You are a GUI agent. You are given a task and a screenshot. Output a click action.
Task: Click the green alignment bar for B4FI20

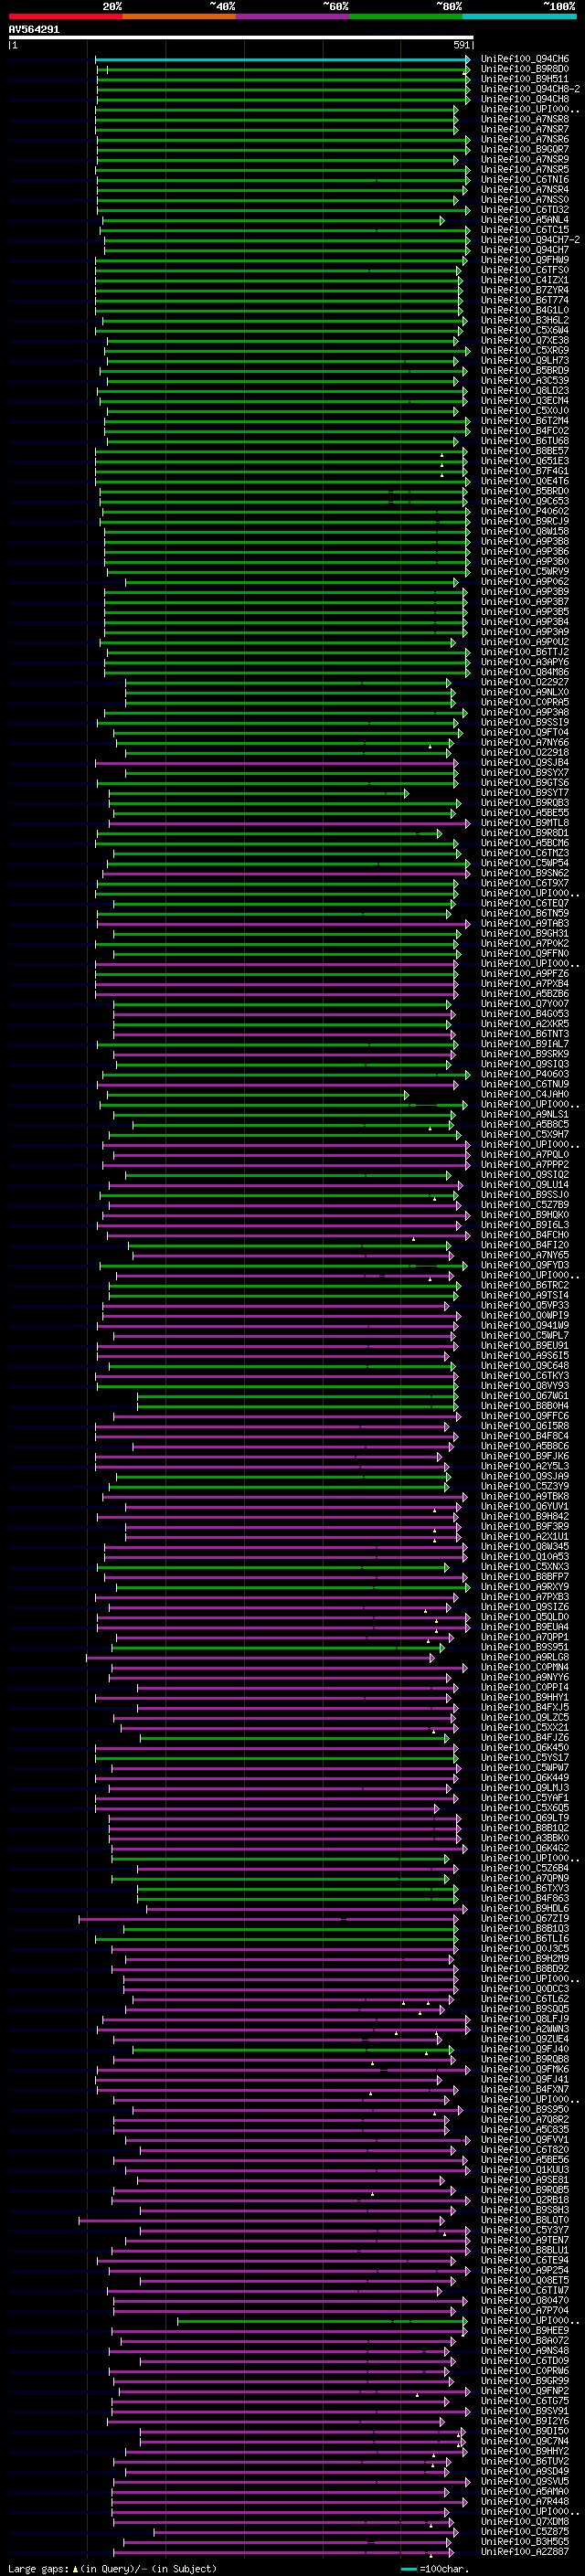coord(291,1245)
